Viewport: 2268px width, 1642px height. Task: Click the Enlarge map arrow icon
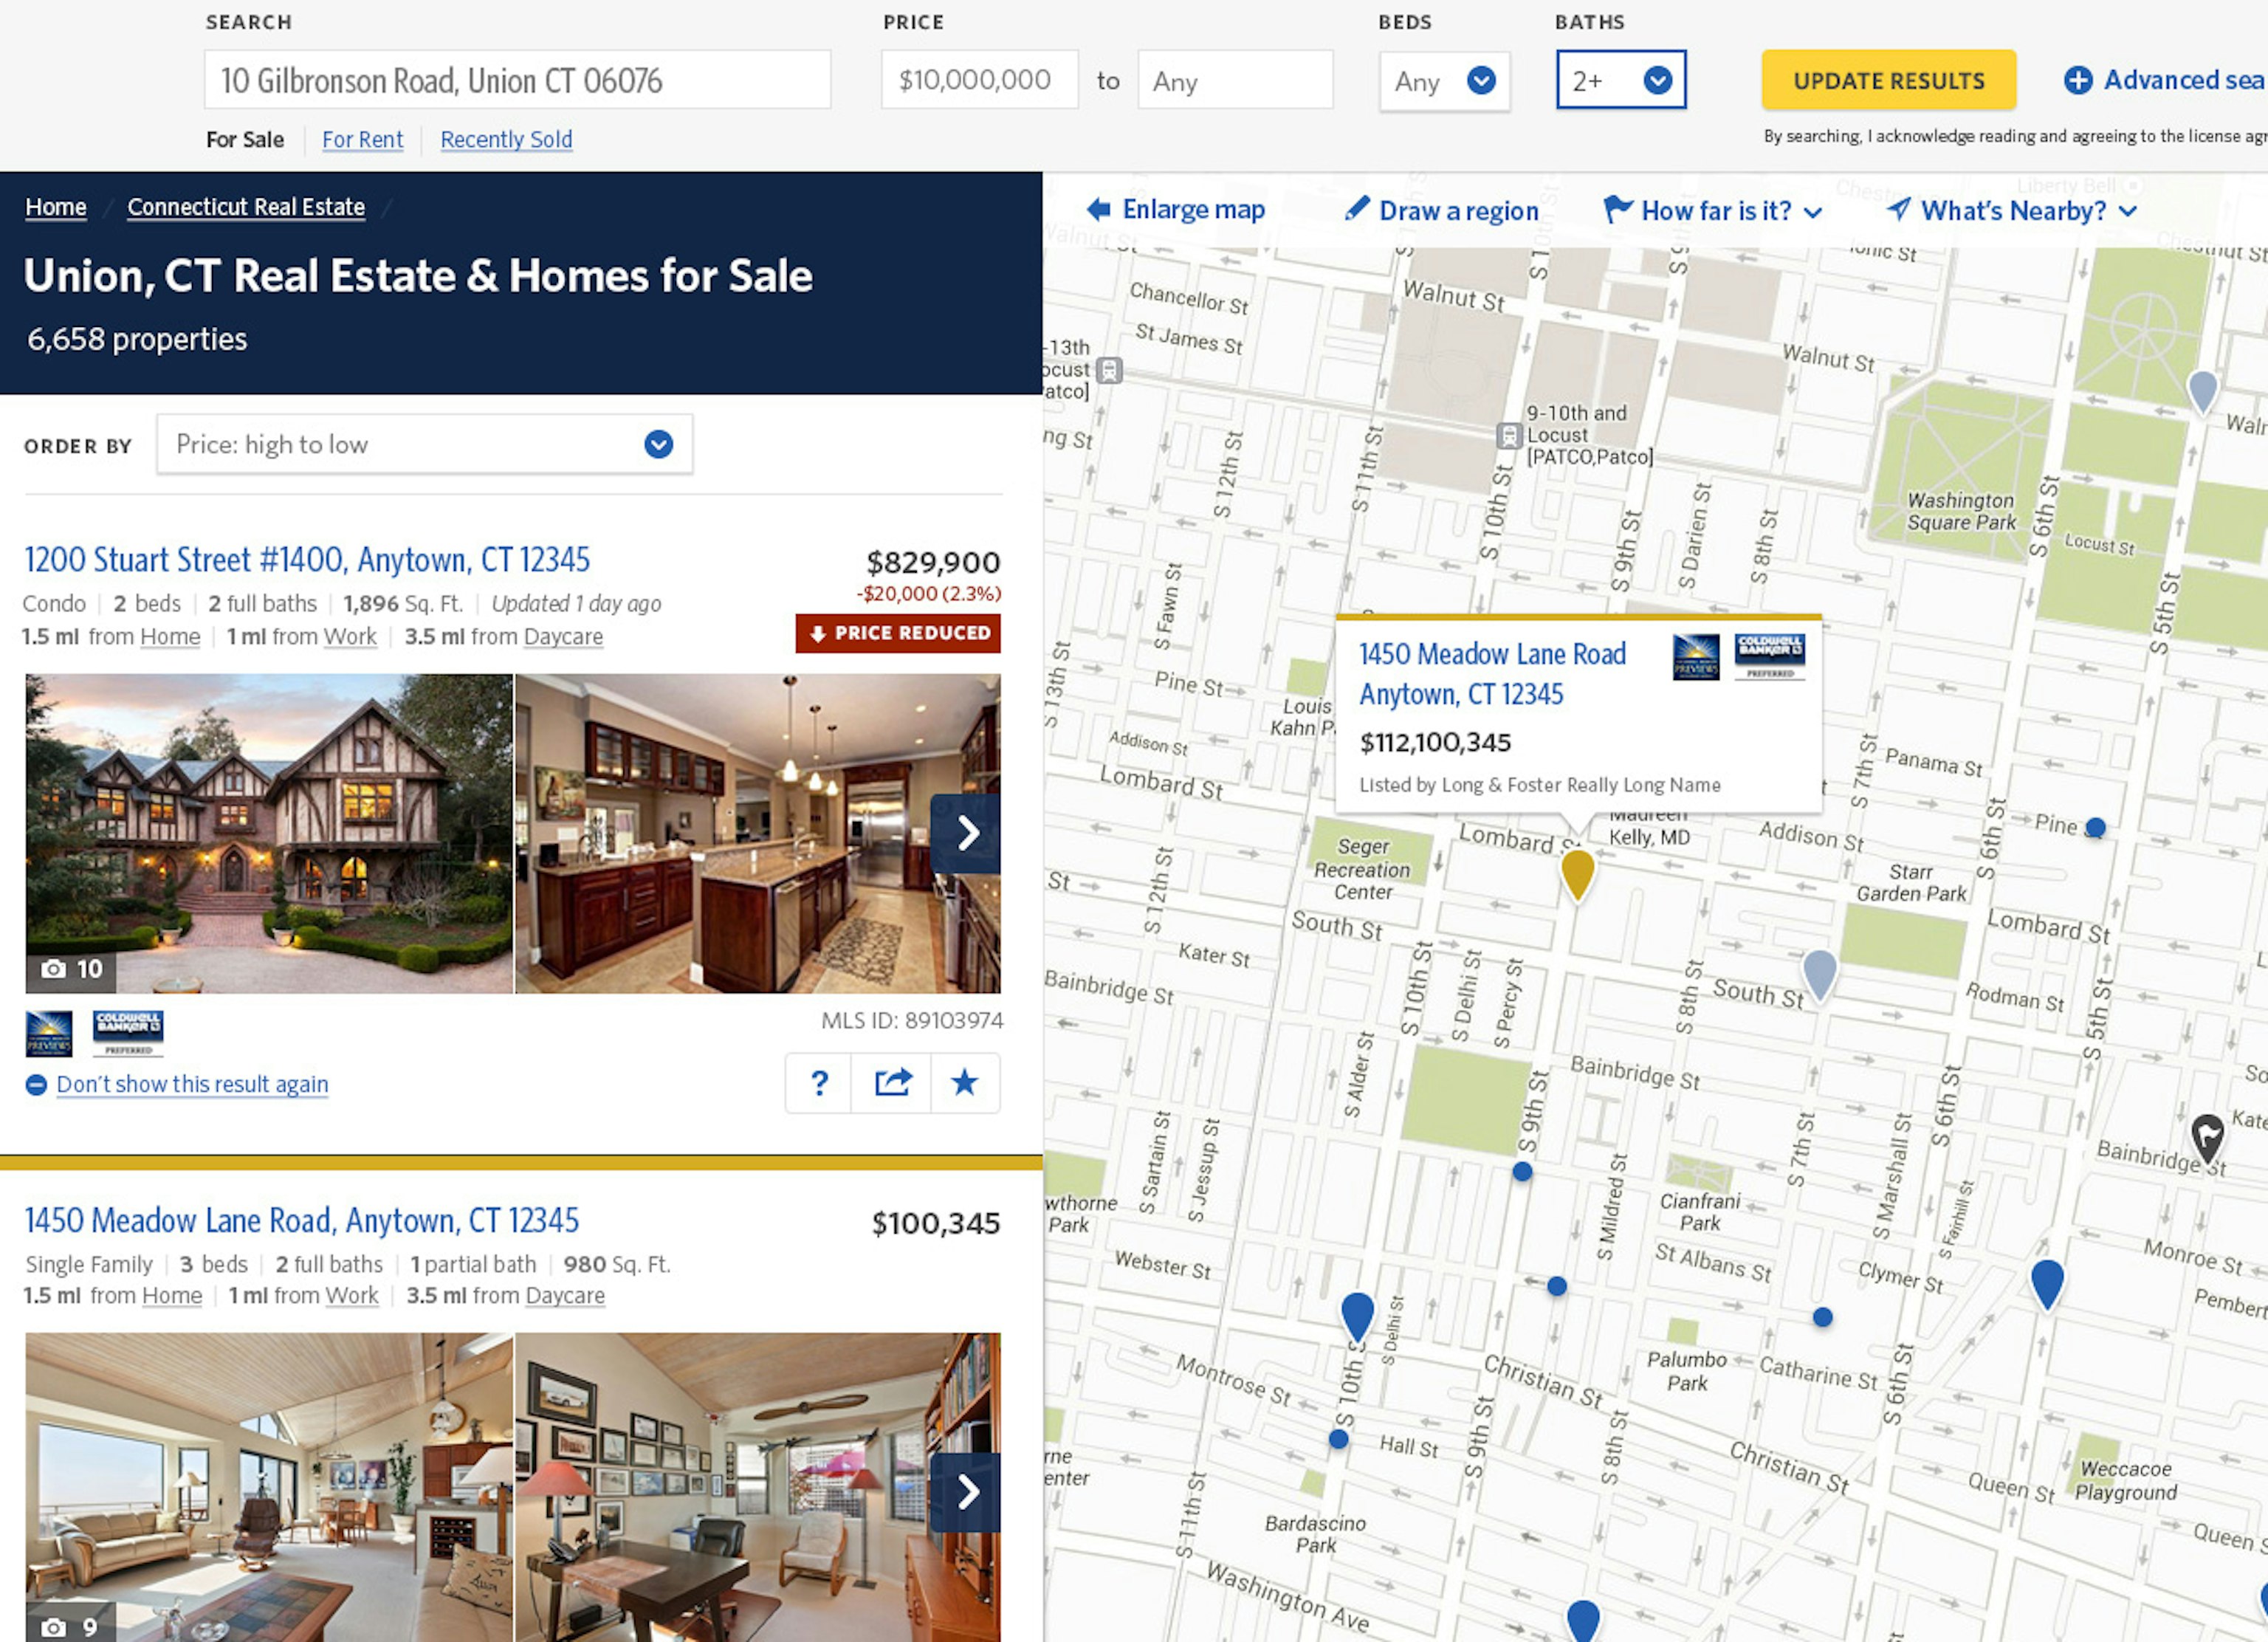point(1098,209)
